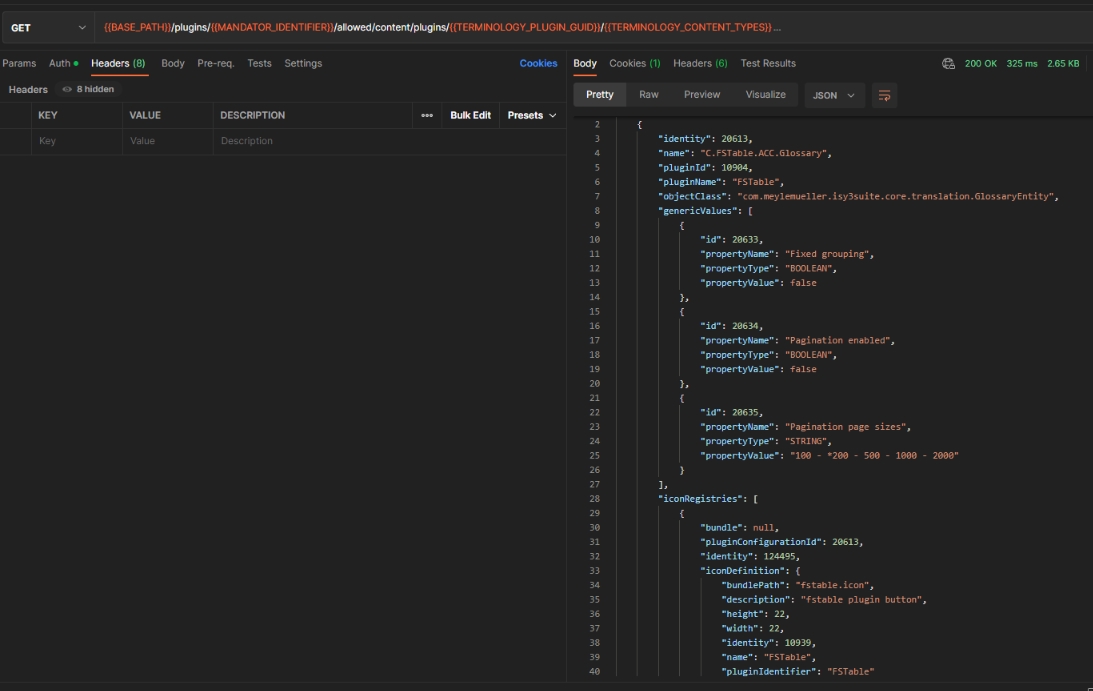
Task: Click the Visualize view button
Action: (x=765, y=95)
